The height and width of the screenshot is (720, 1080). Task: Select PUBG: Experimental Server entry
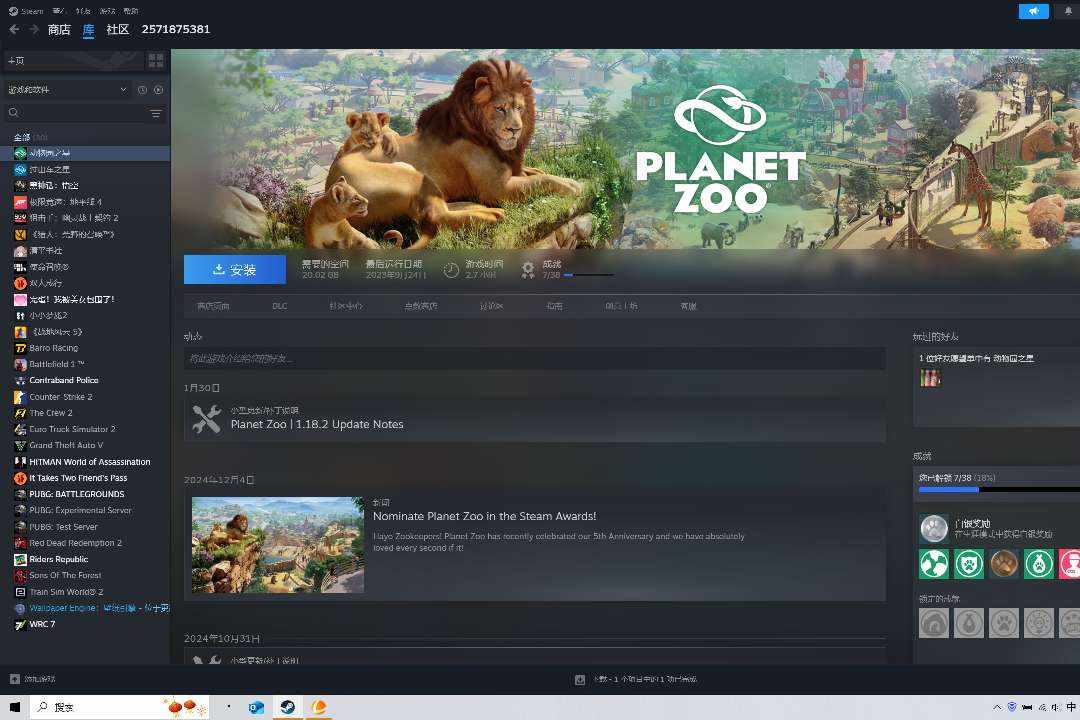point(81,511)
